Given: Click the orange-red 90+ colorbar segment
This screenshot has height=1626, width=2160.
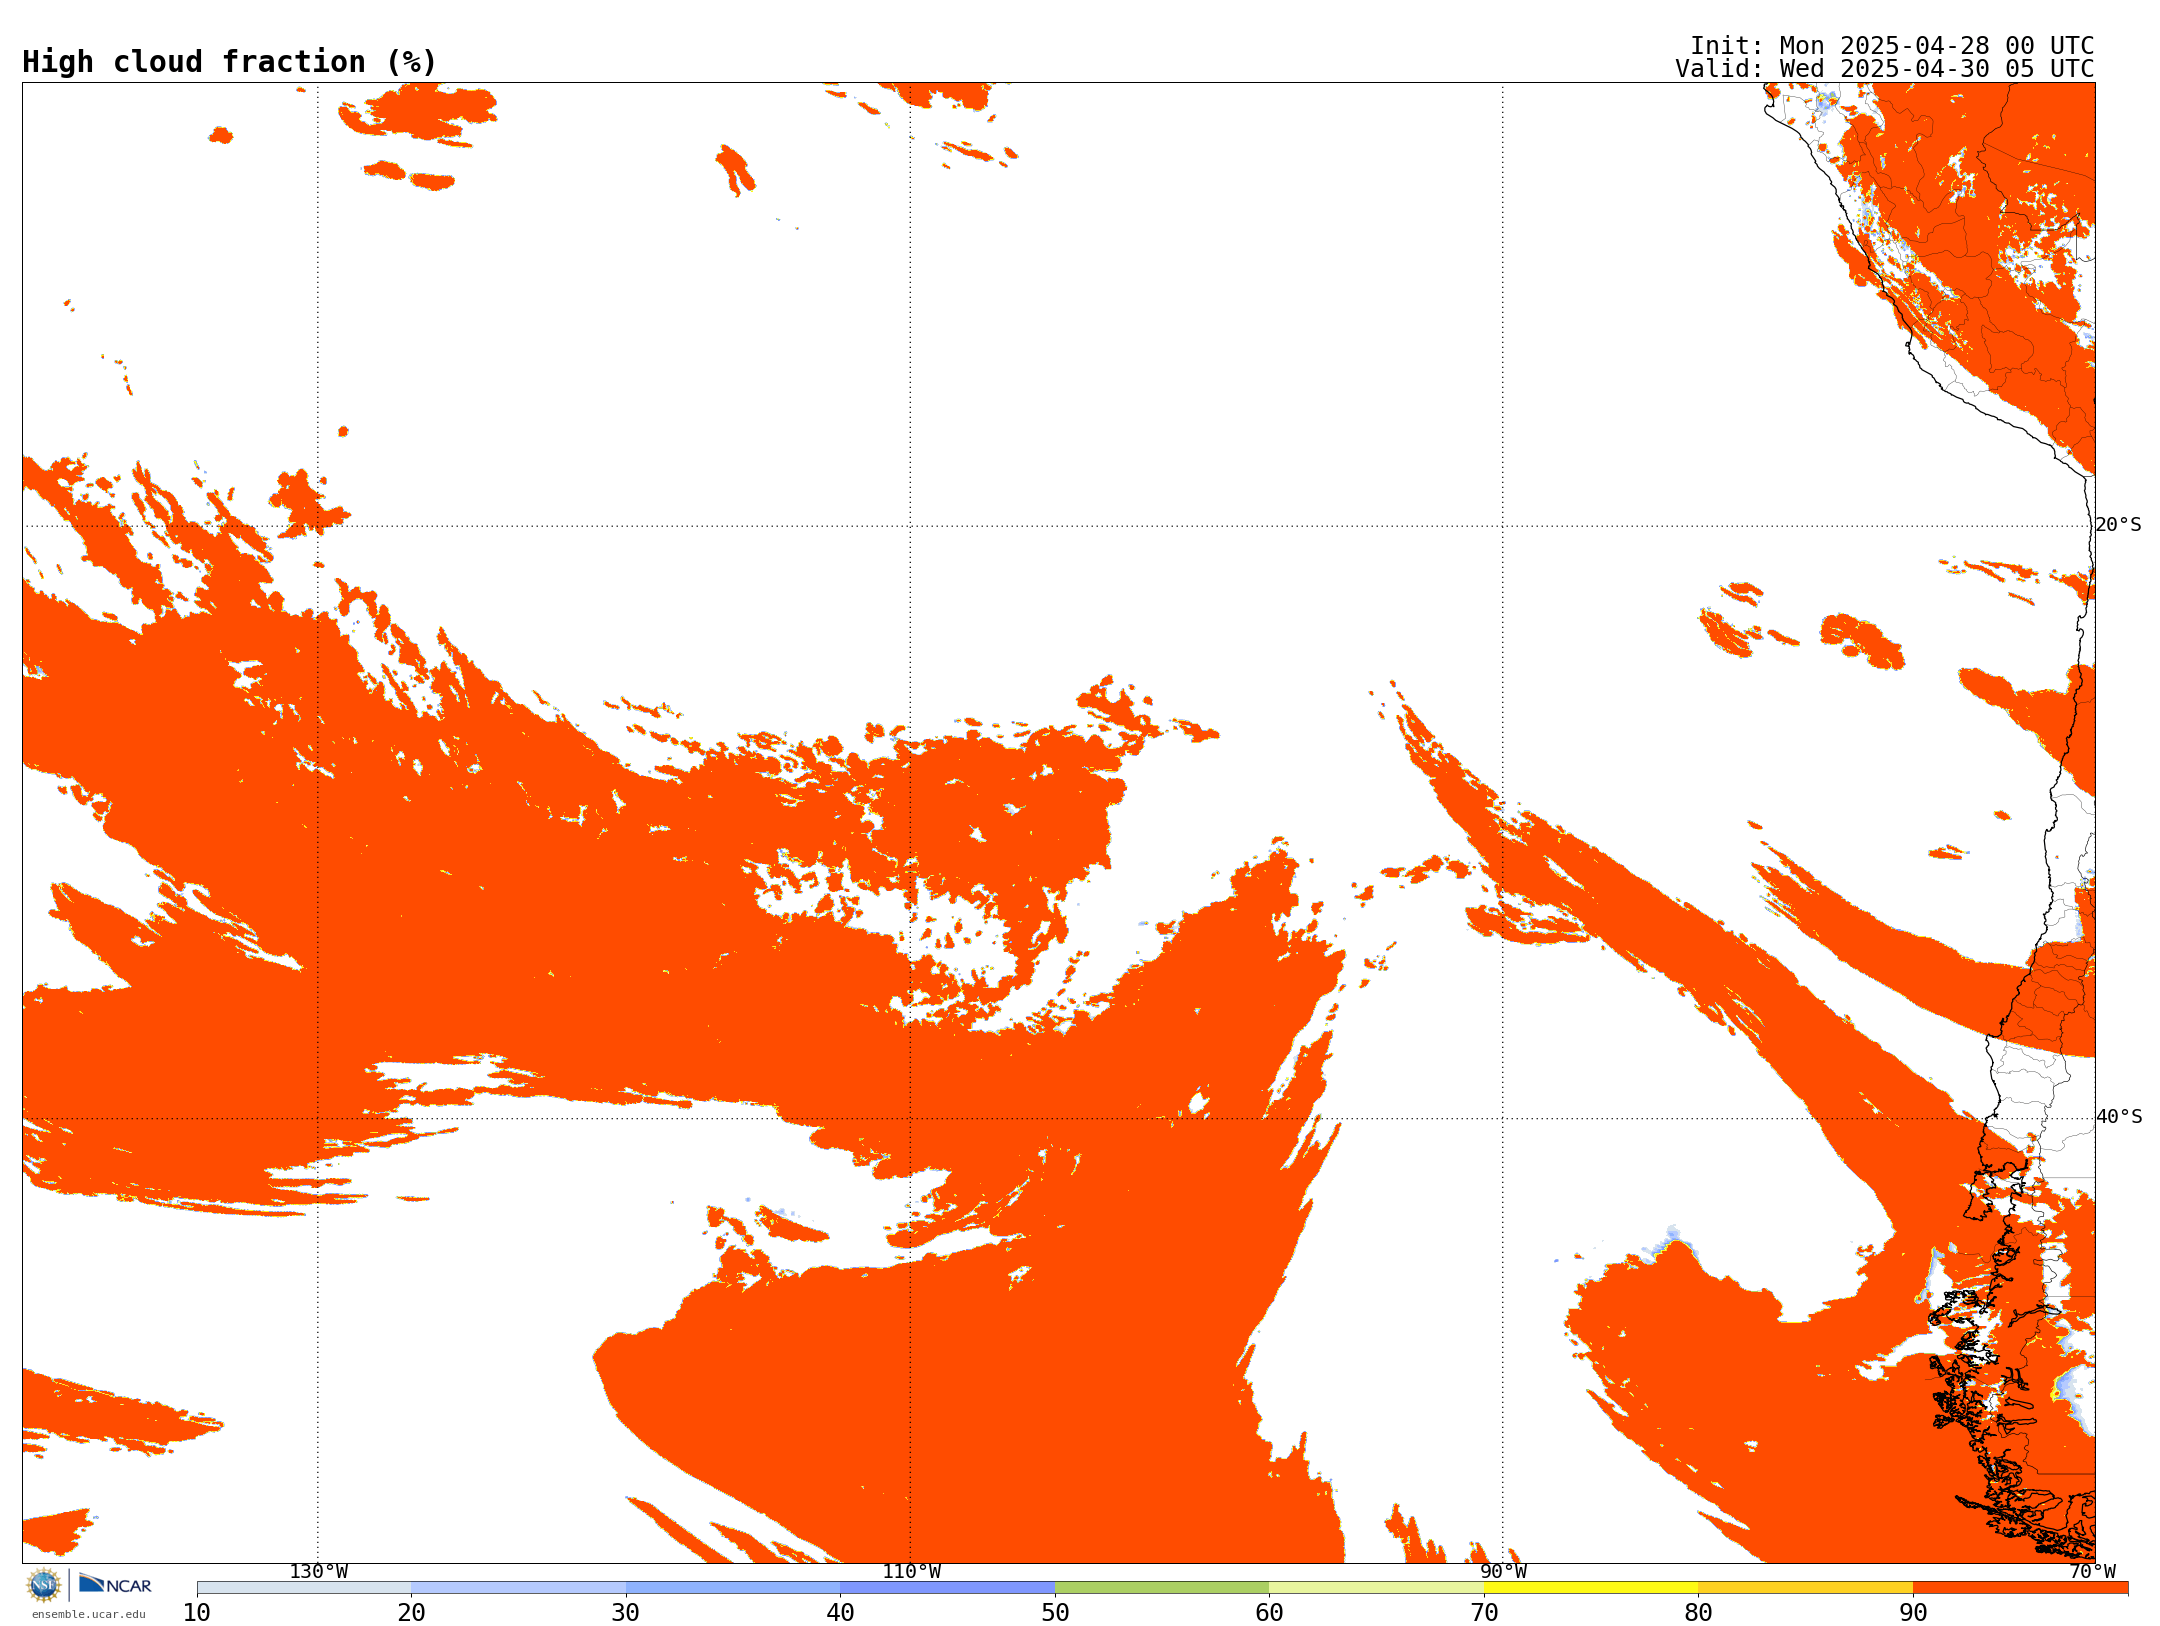Looking at the screenshot, I should click(2021, 1588).
